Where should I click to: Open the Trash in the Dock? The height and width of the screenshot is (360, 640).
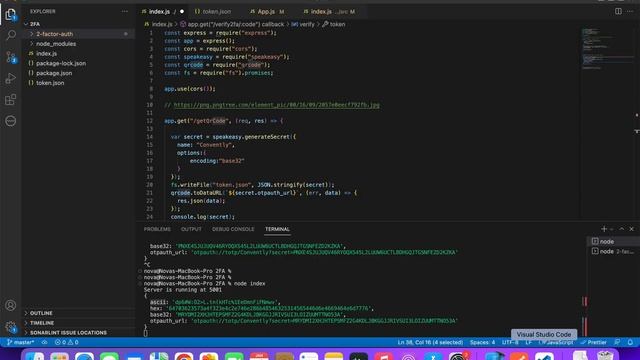605,356
